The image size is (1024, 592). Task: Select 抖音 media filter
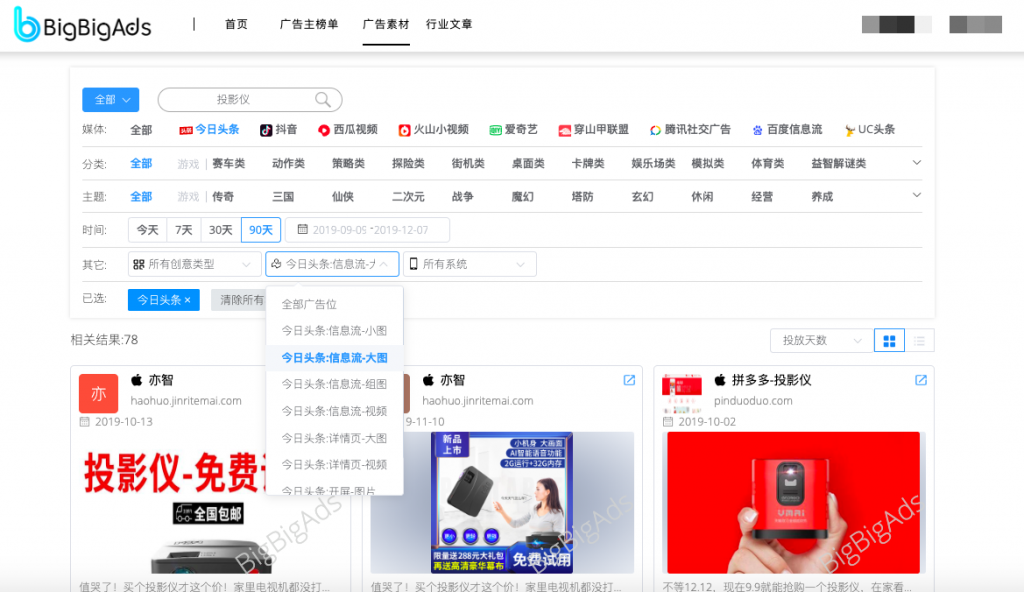pos(278,129)
